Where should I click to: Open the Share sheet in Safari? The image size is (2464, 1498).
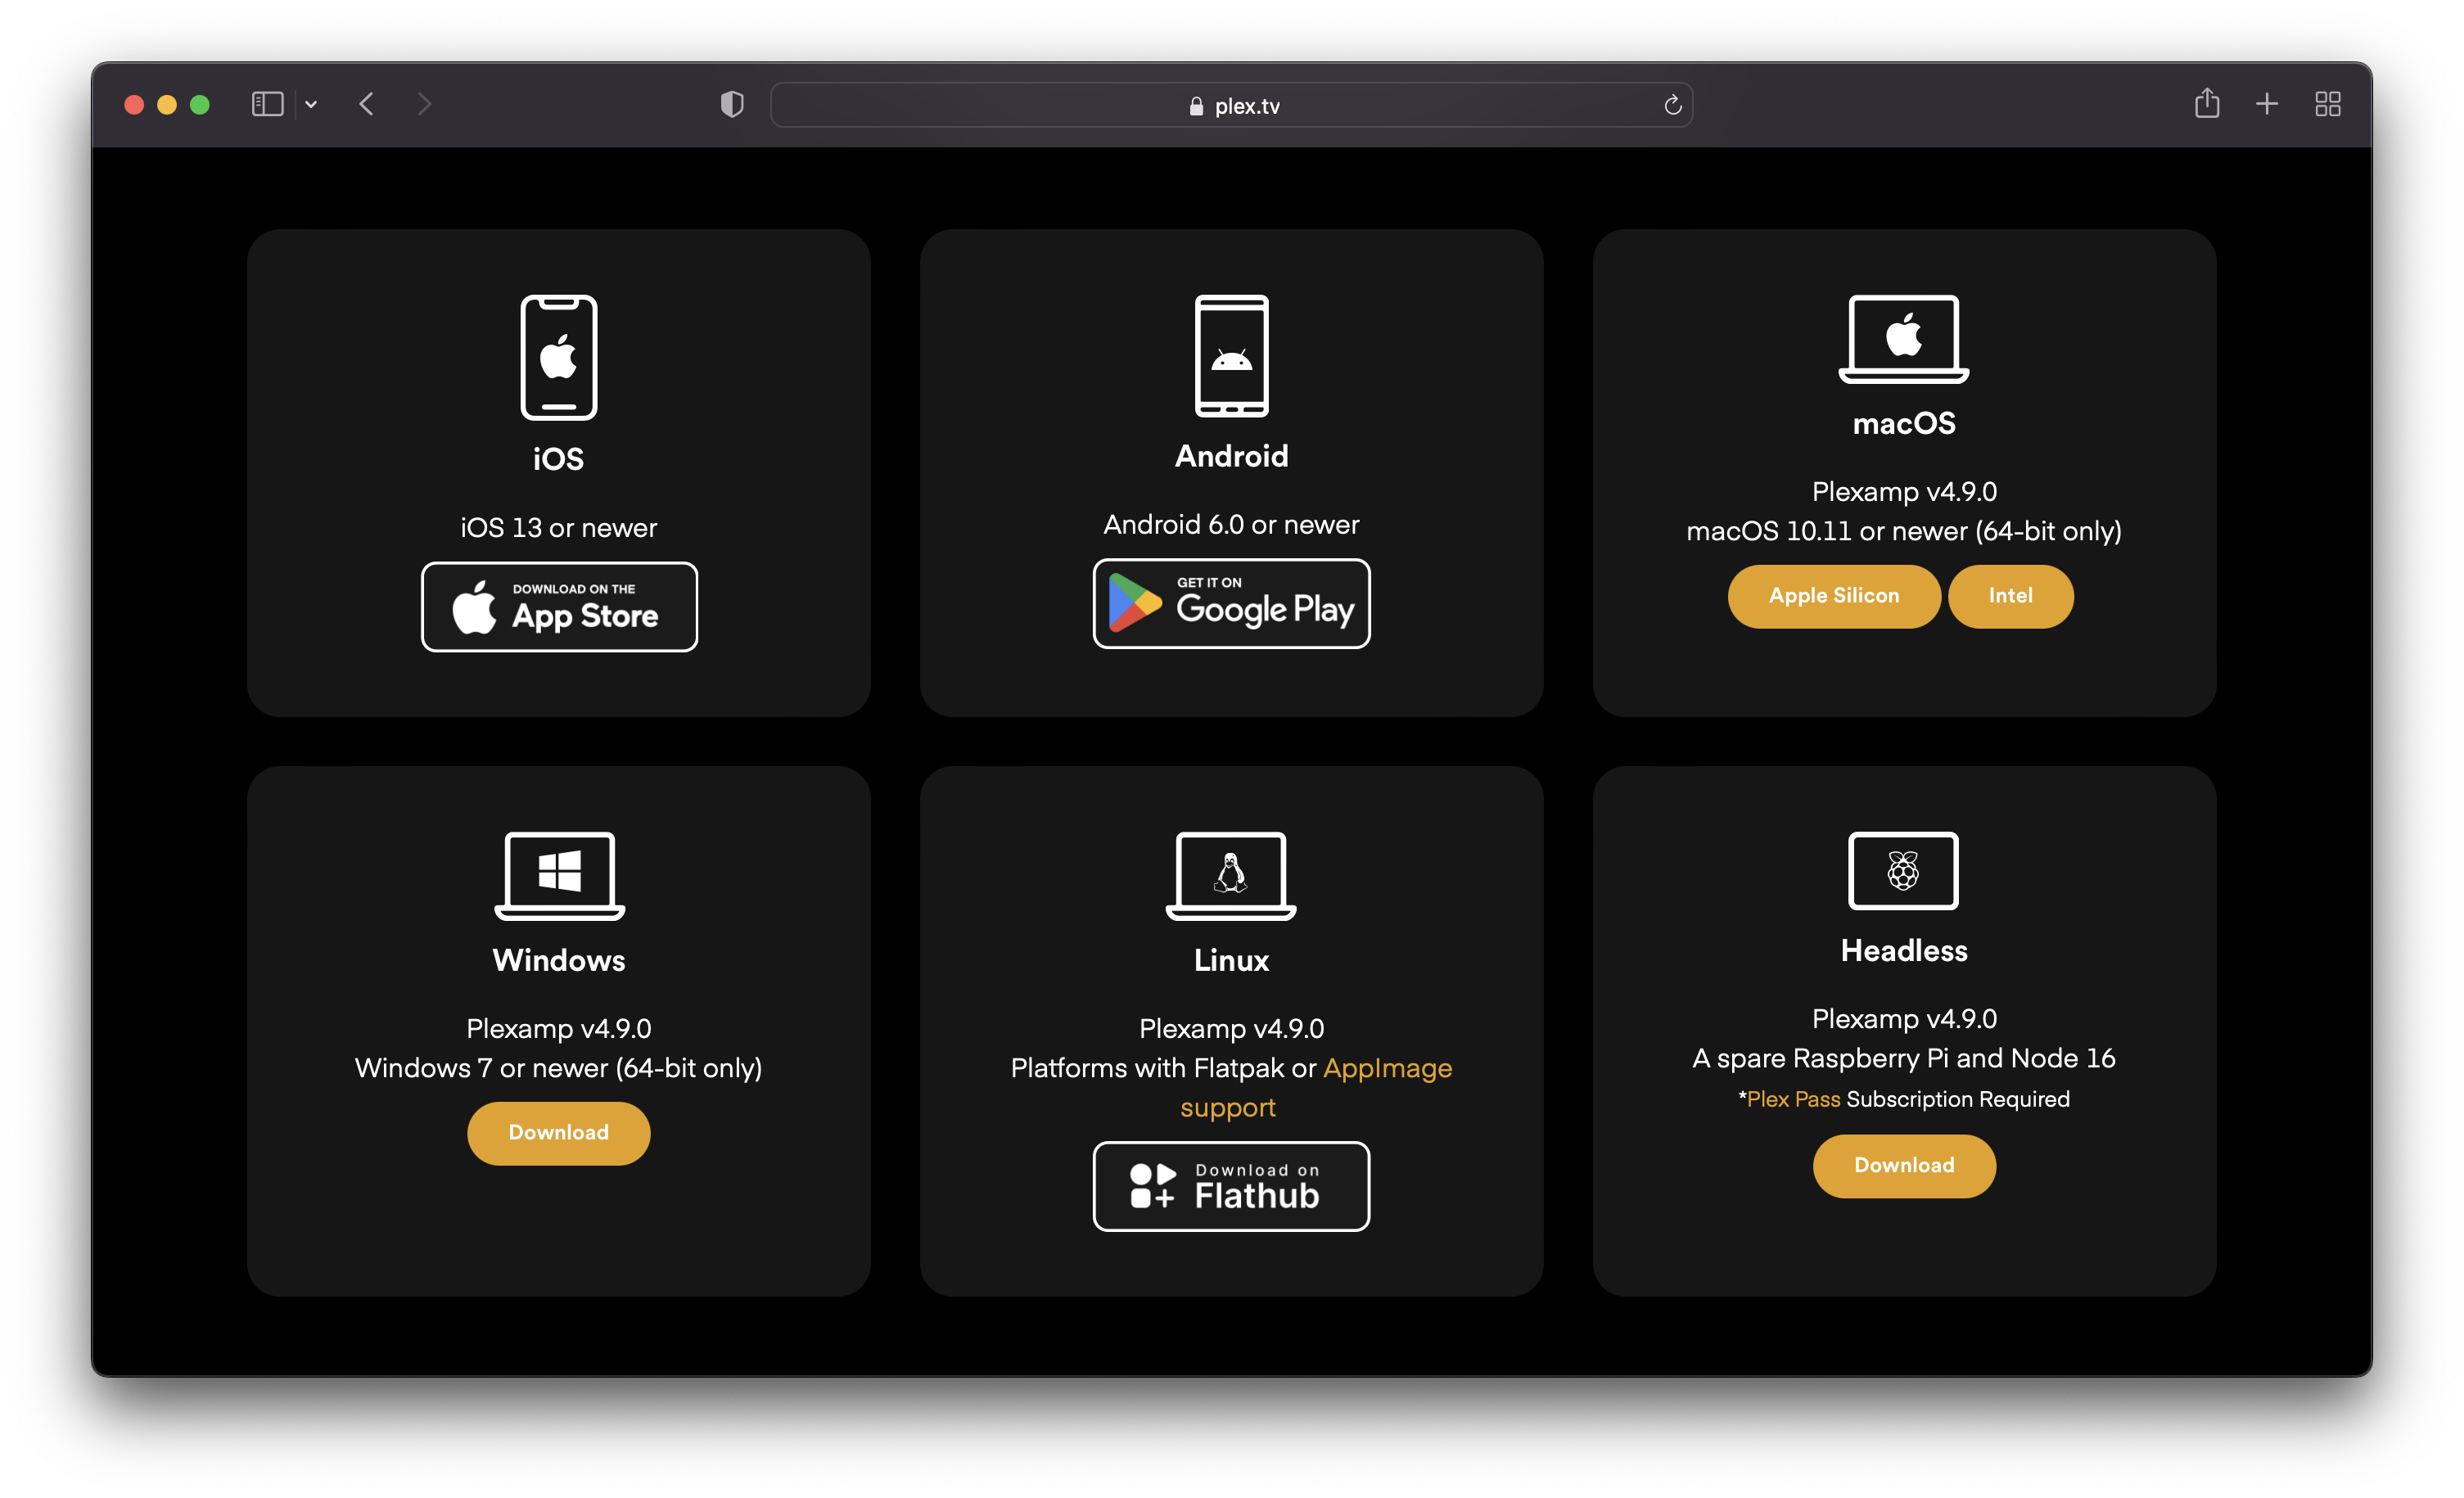pos(2206,104)
